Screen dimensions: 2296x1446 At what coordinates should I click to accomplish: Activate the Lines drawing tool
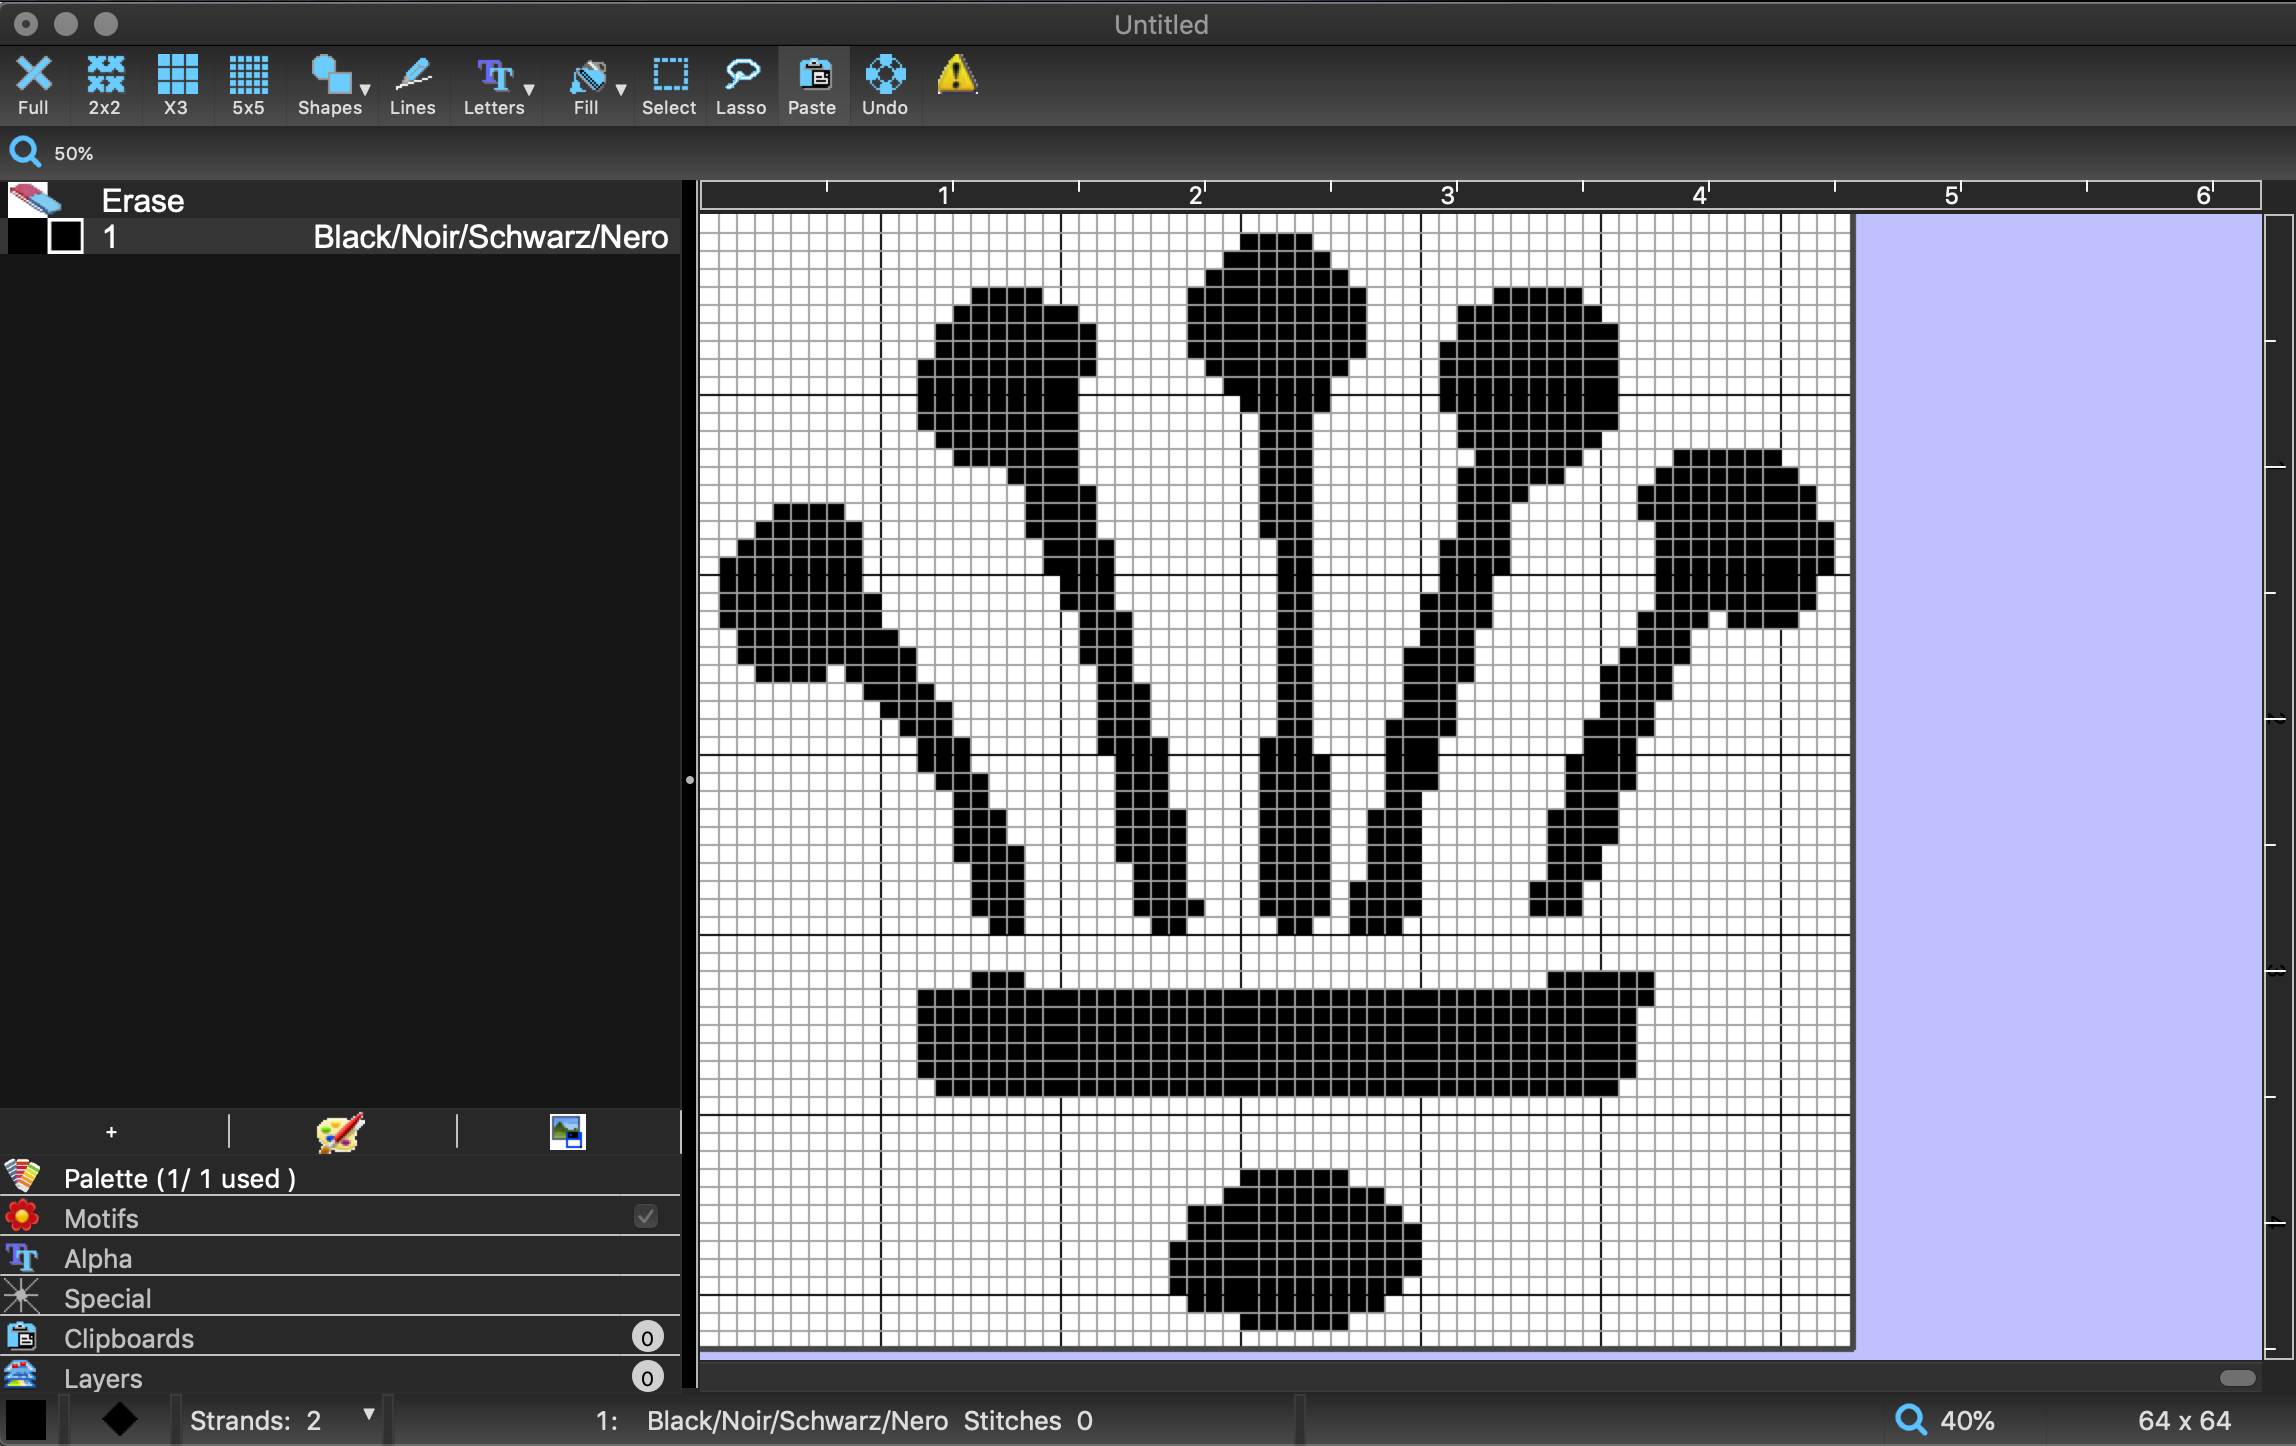(412, 85)
